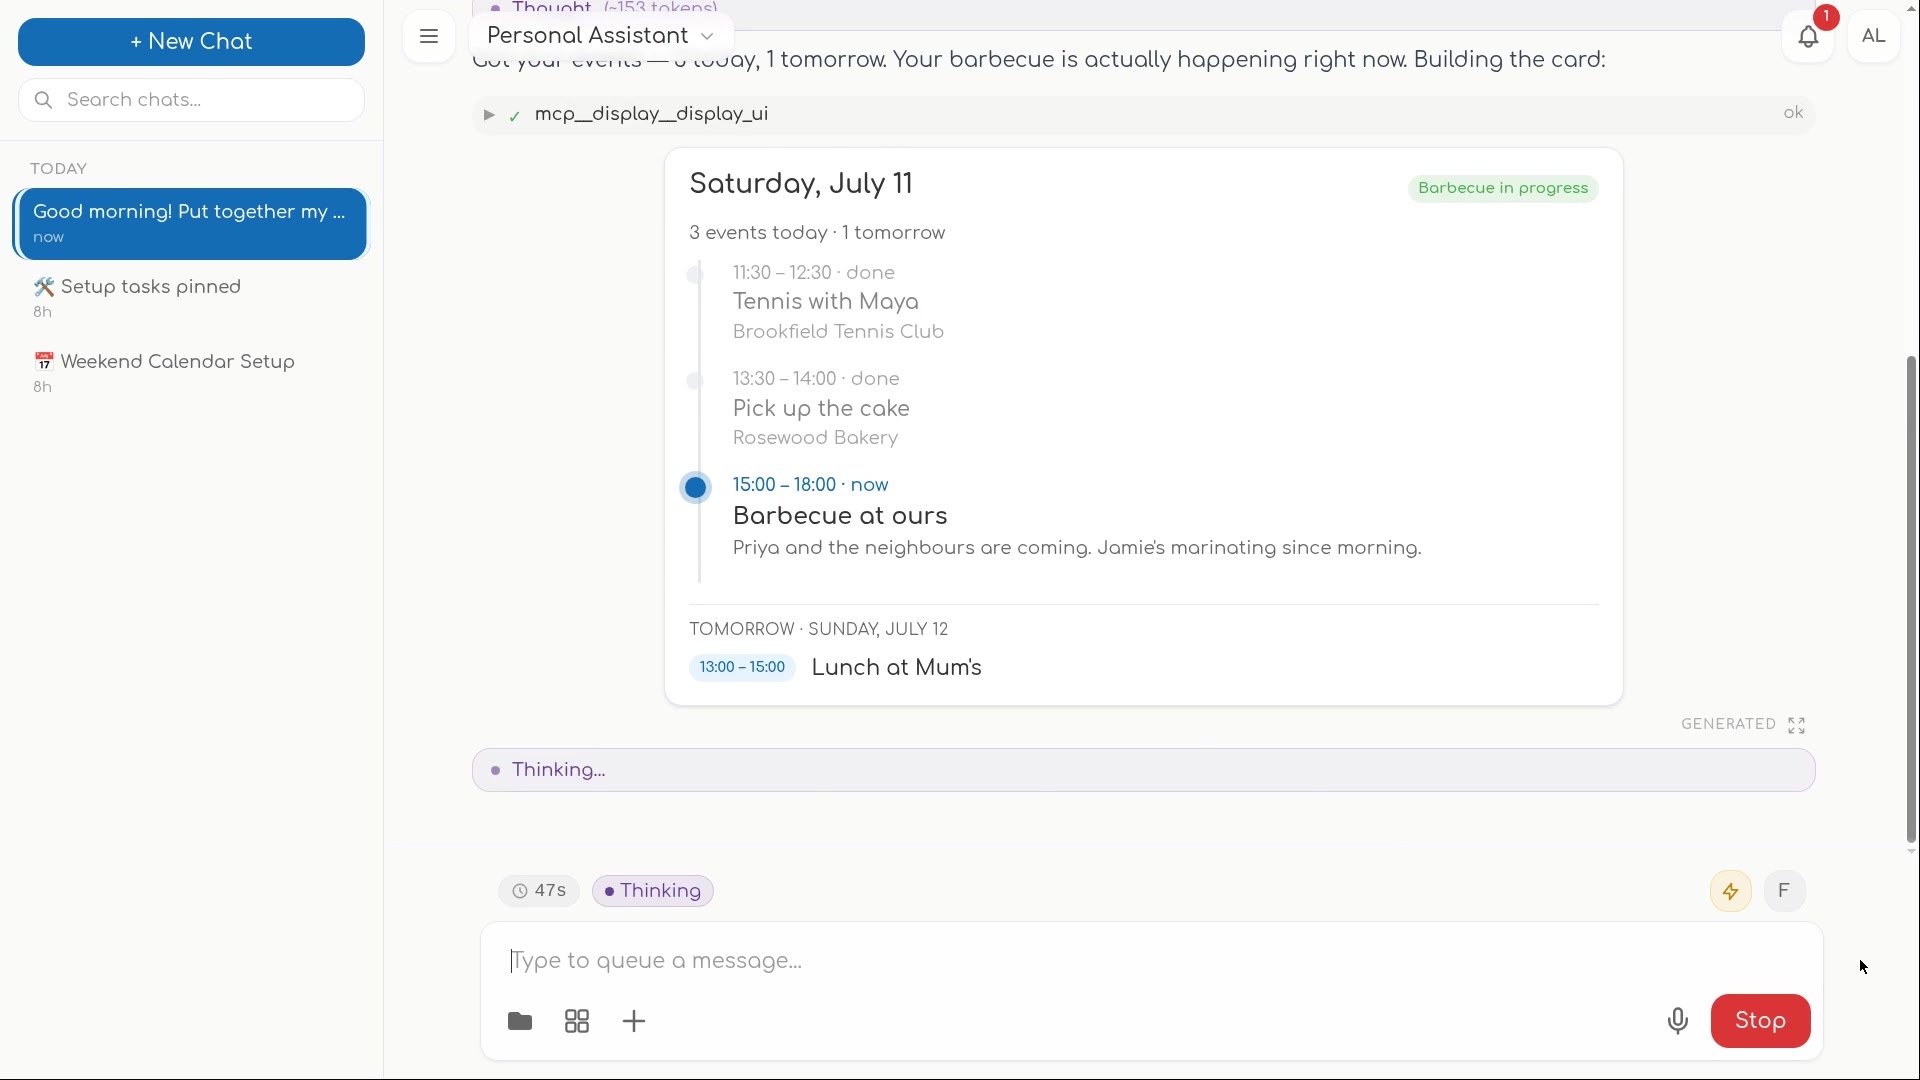Image resolution: width=1920 pixels, height=1080 pixels.
Task: Click the F round button
Action: click(x=1785, y=891)
